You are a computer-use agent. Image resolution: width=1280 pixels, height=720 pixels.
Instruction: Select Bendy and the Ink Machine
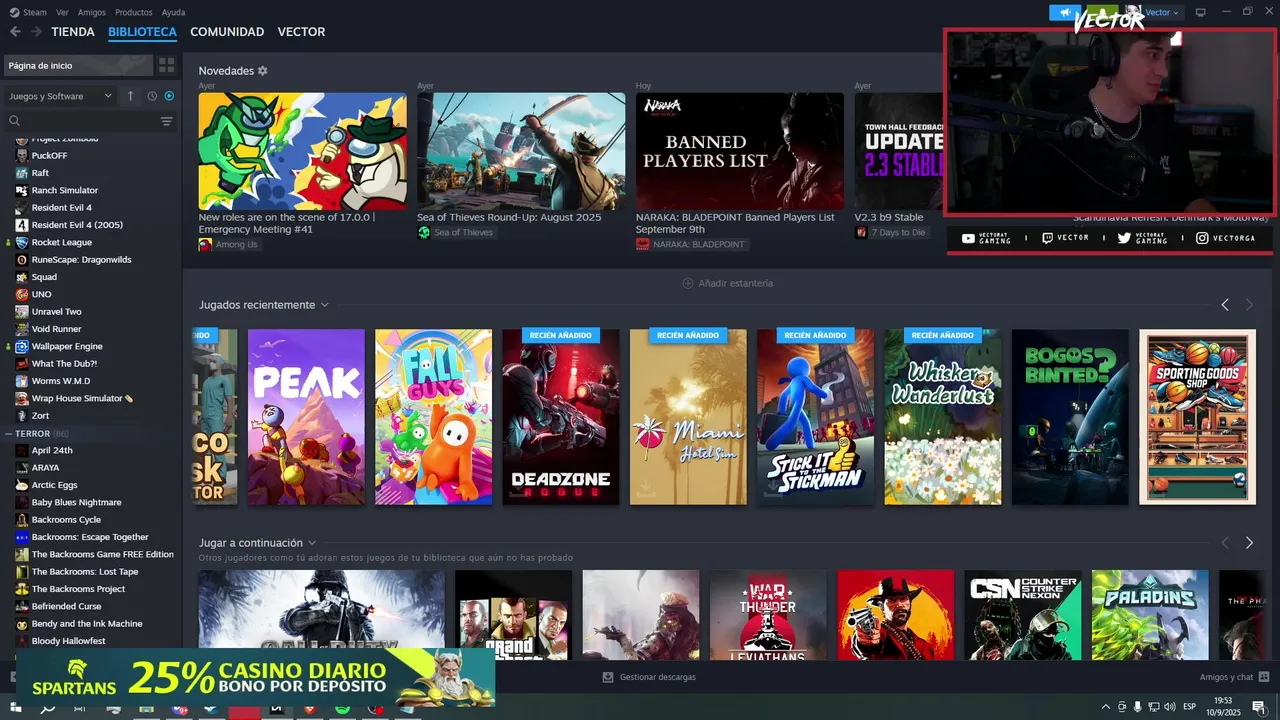[87, 624]
